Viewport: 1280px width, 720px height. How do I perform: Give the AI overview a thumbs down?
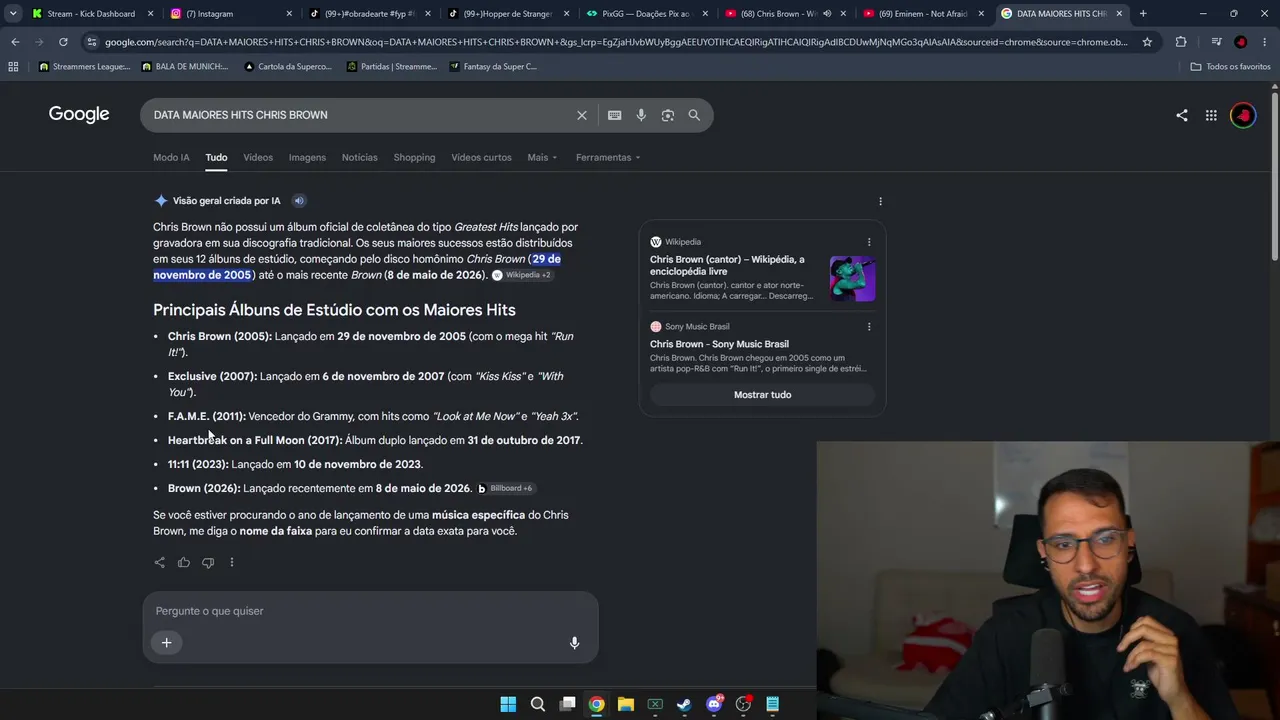[208, 562]
